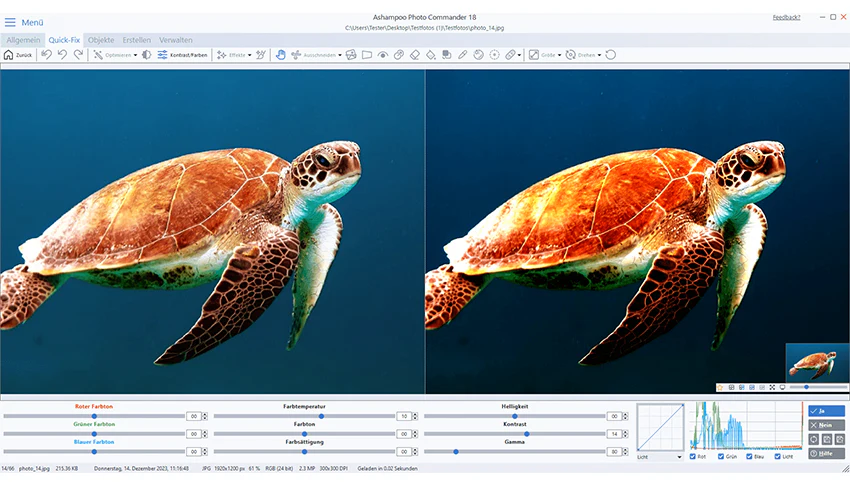850x486 pixels.
Task: Click the paint bucket fill tool
Action: coord(430,55)
